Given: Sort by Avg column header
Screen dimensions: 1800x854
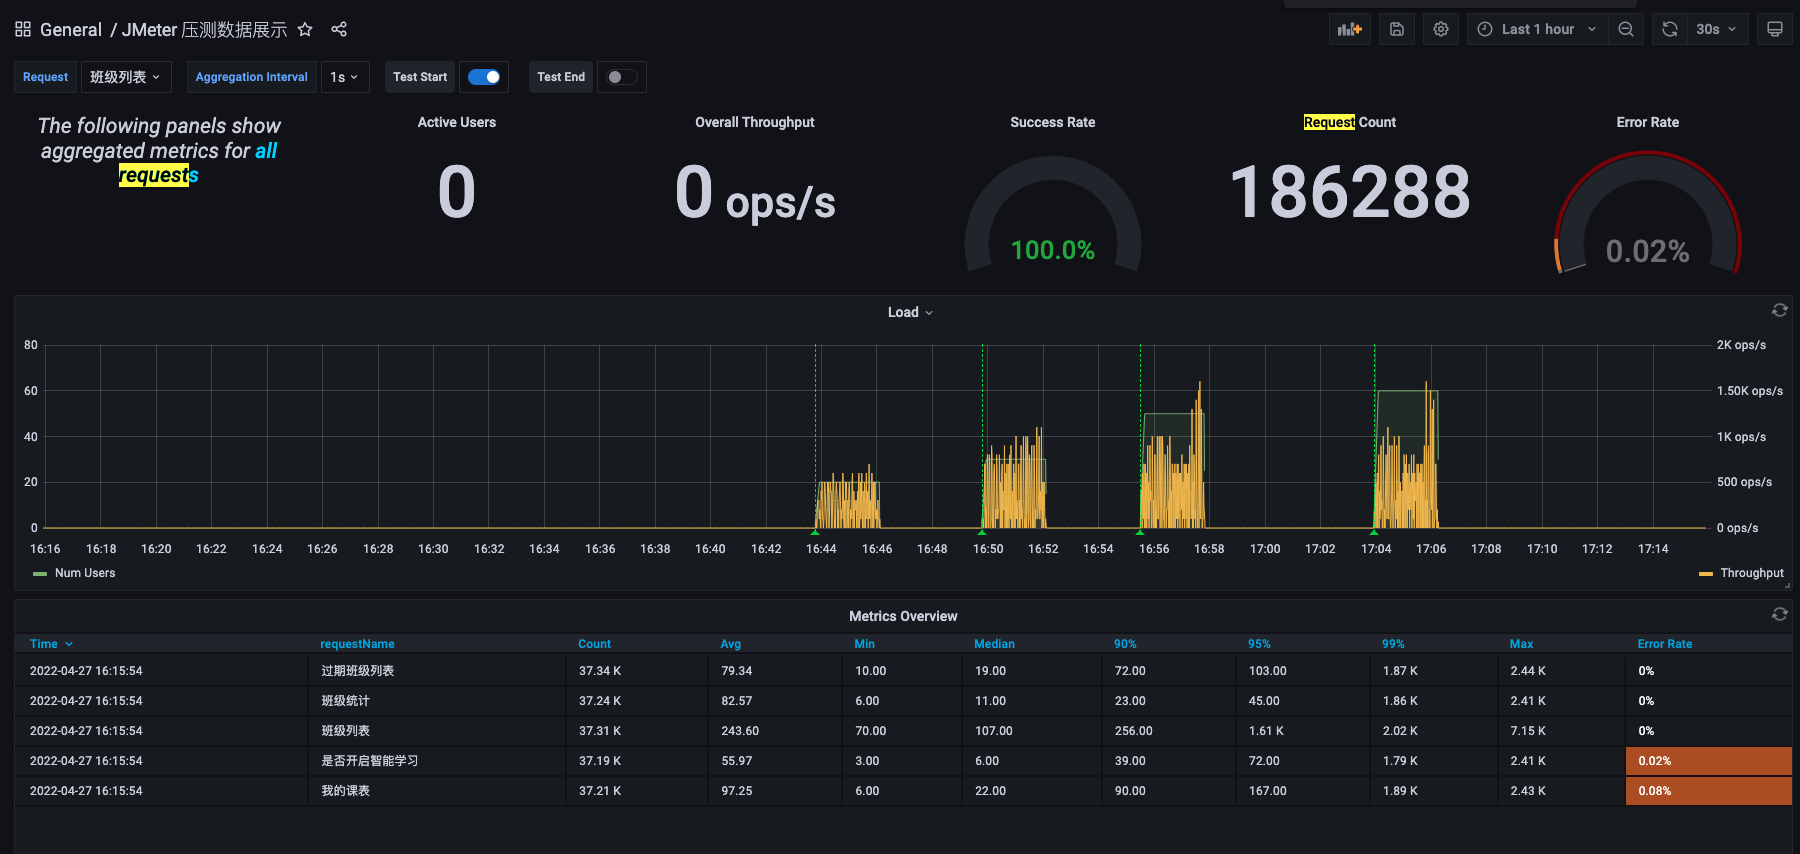Looking at the screenshot, I should point(731,644).
